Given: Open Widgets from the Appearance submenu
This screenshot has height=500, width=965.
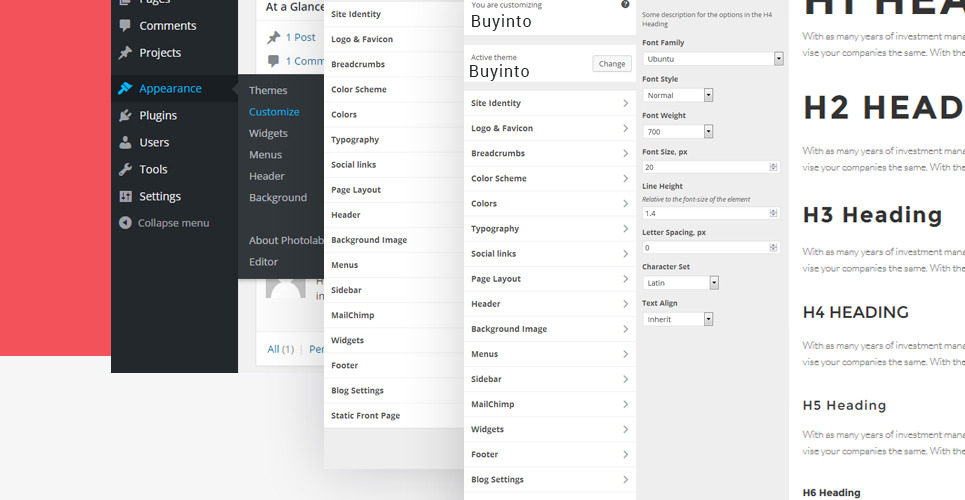Looking at the screenshot, I should click(268, 133).
